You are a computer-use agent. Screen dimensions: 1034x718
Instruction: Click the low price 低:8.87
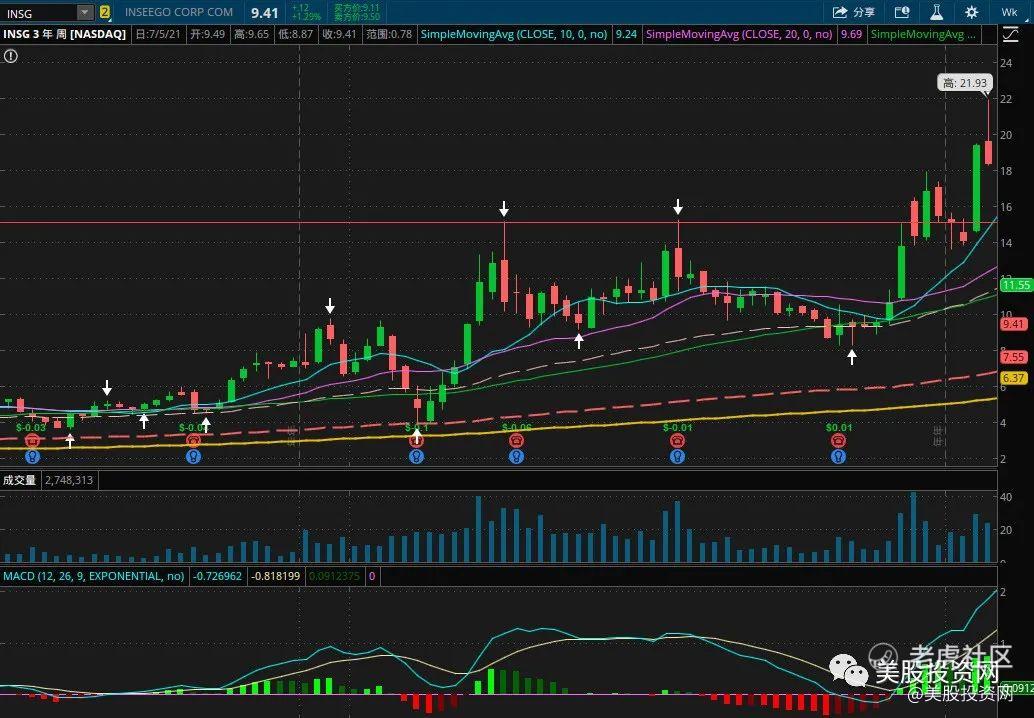pyautogui.click(x=295, y=34)
